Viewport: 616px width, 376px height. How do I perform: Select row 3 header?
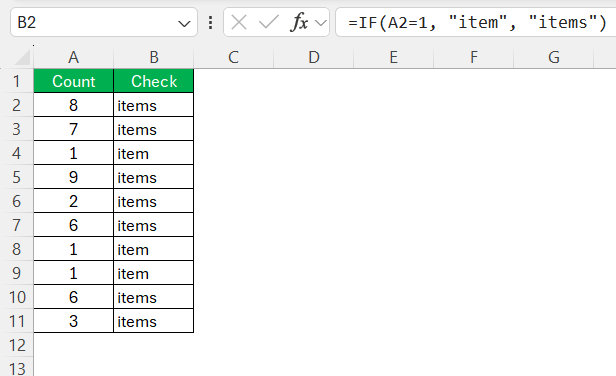click(16, 129)
